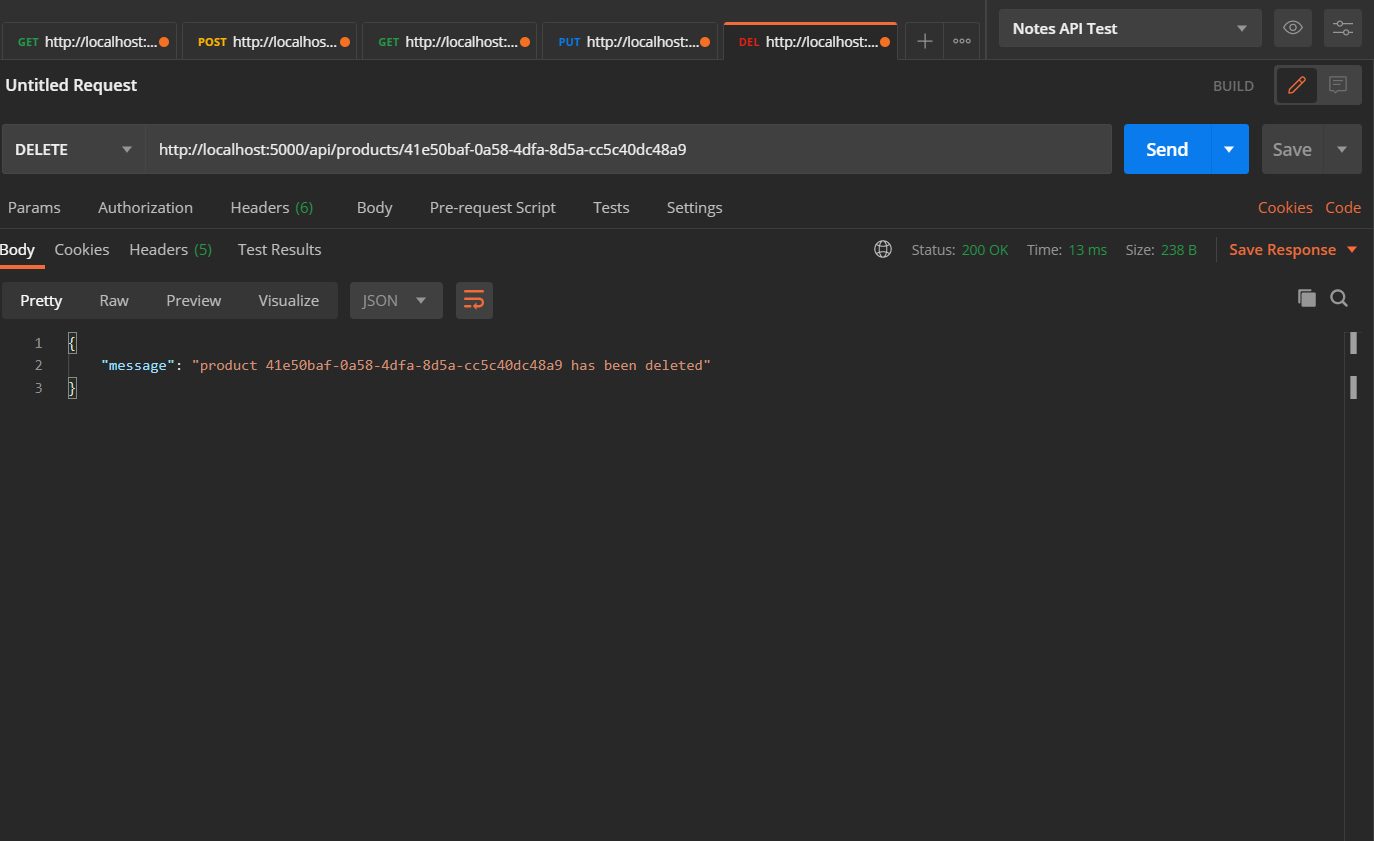
Task: Open the Params tab
Action: coord(34,208)
